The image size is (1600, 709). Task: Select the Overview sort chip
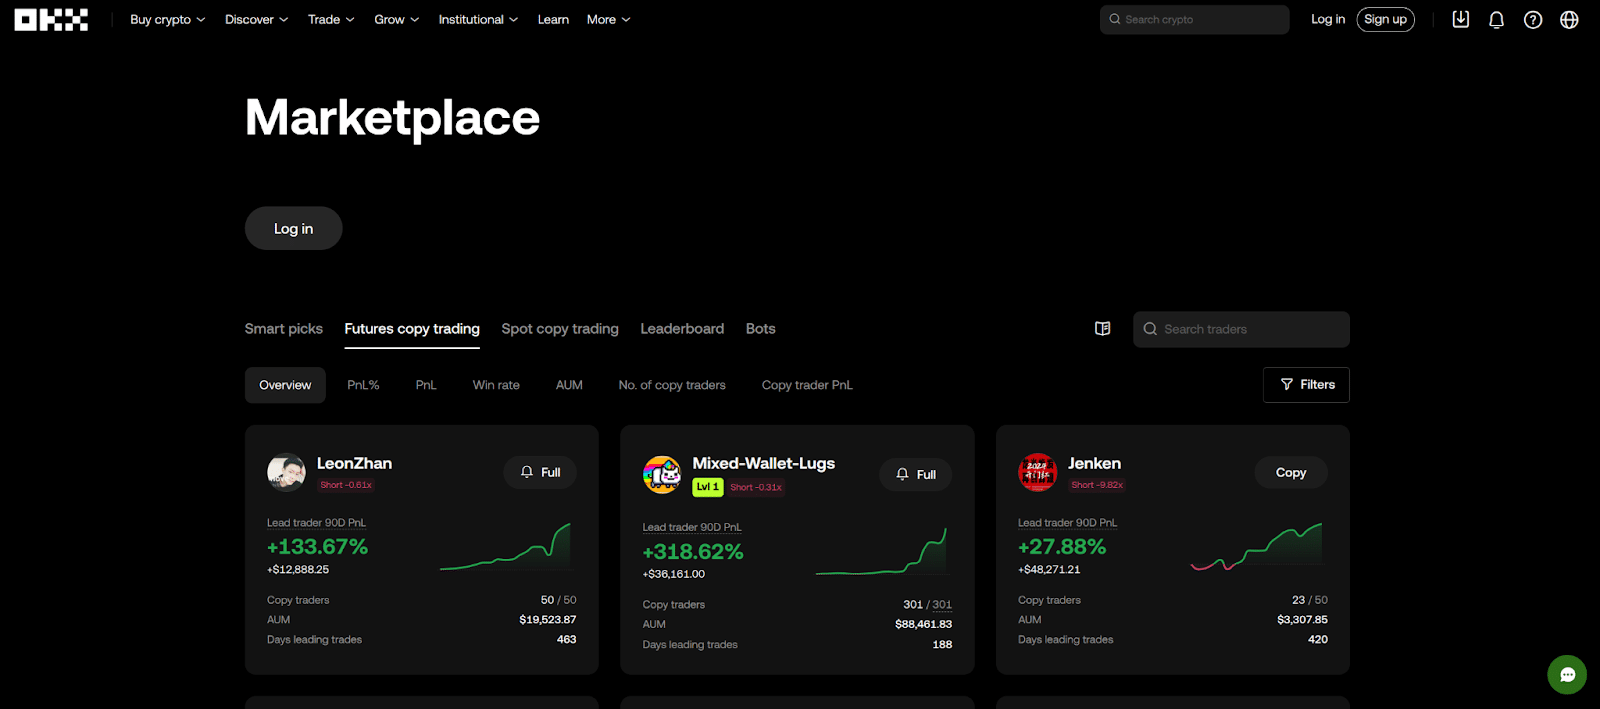(285, 385)
